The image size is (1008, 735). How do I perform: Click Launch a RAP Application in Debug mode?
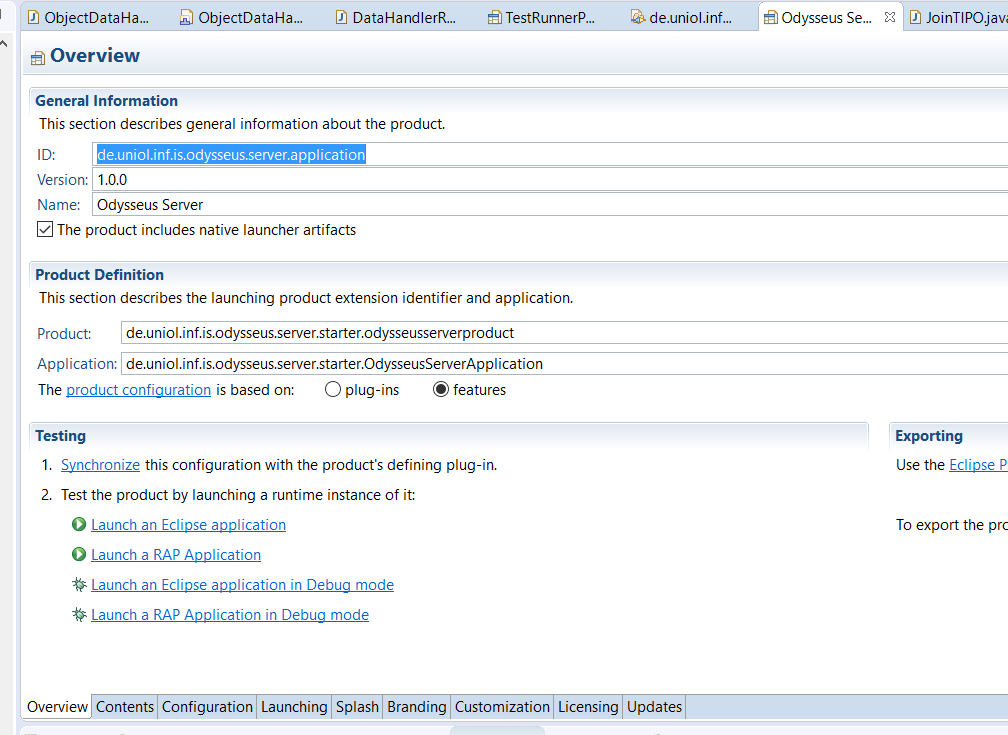pyautogui.click(x=230, y=615)
